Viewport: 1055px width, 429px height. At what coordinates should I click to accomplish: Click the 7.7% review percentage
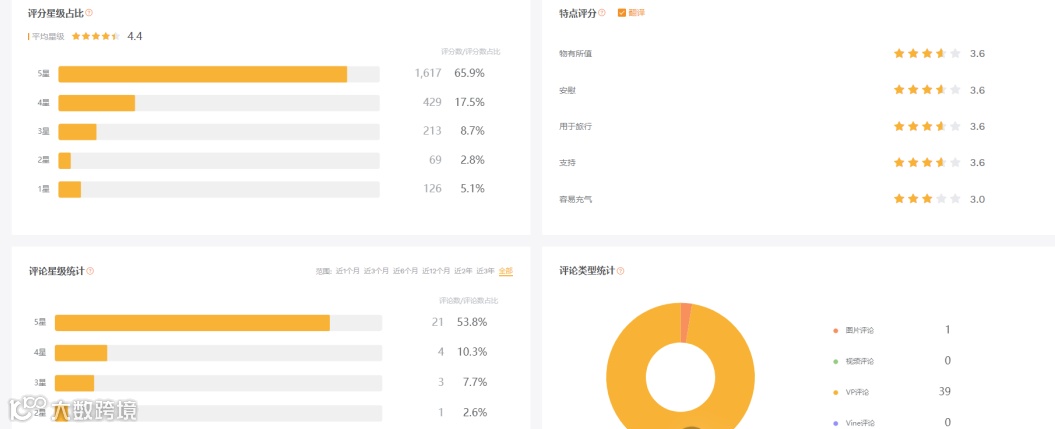point(474,383)
